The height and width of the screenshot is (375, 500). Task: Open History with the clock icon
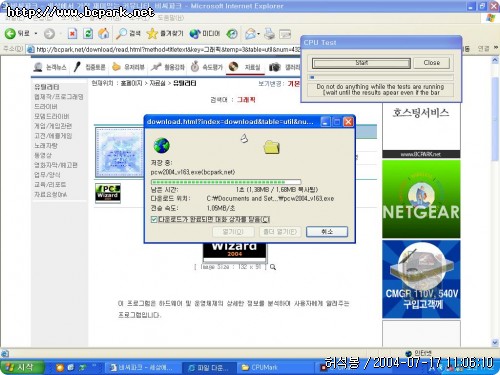(x=232, y=33)
